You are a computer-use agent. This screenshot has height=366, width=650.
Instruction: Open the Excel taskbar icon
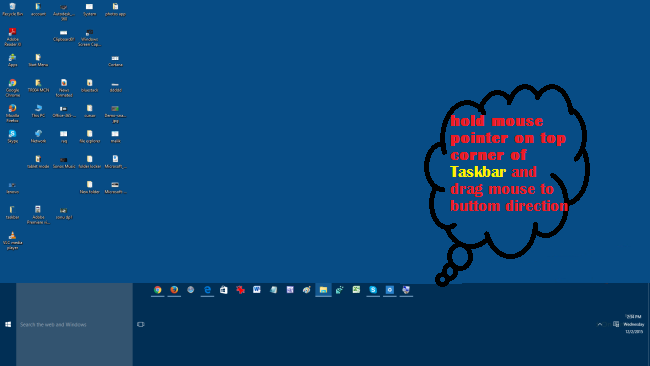click(x=357, y=290)
